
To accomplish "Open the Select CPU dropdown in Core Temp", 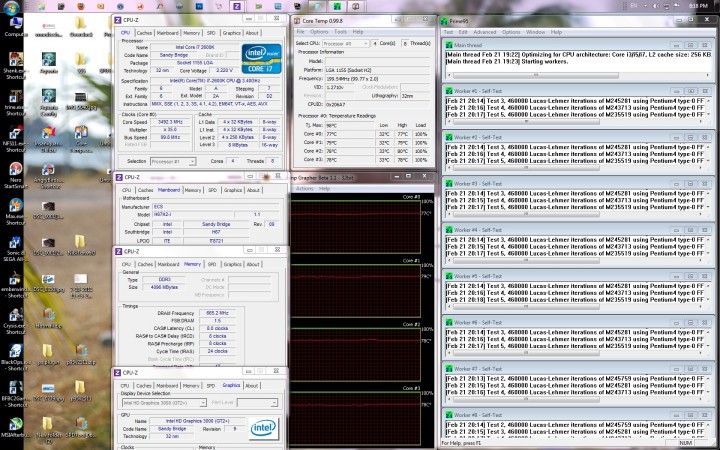I will click(346, 43).
